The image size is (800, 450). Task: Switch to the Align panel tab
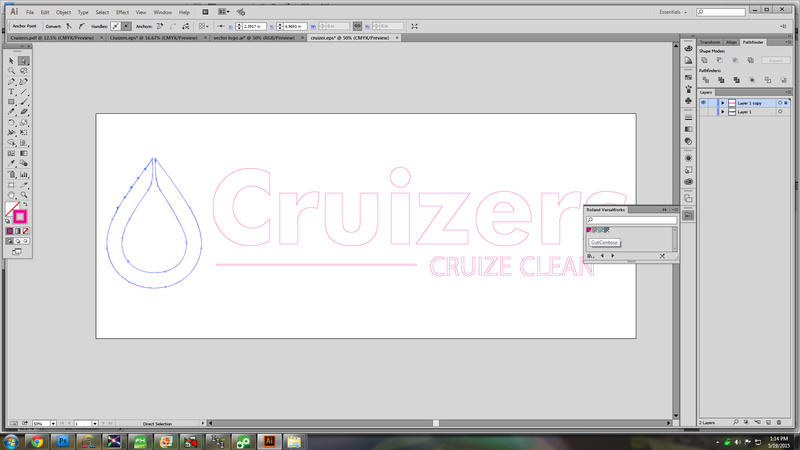click(731, 42)
